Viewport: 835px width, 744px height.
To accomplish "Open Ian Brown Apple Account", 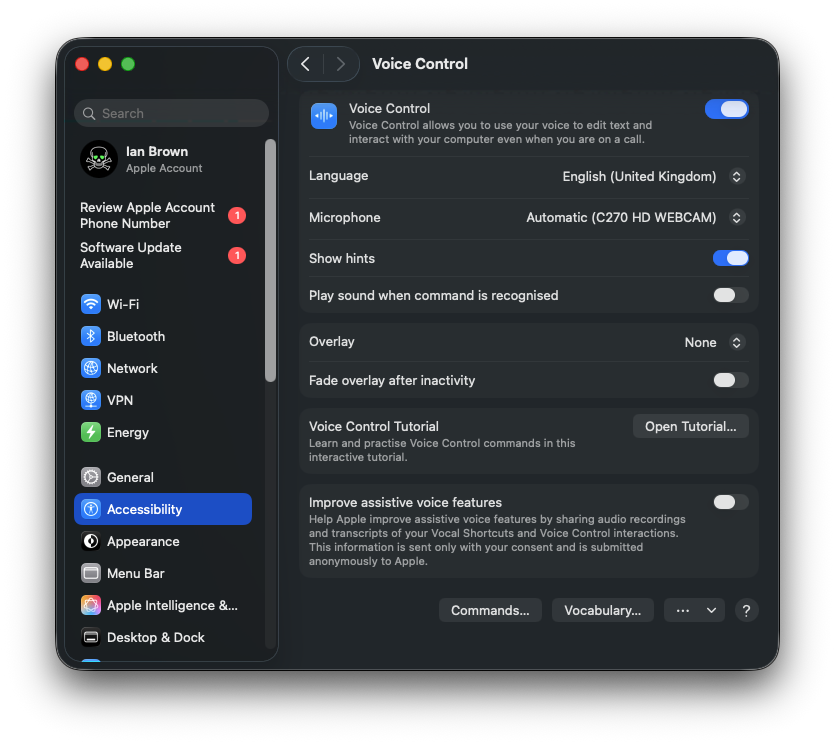I will [x=163, y=159].
